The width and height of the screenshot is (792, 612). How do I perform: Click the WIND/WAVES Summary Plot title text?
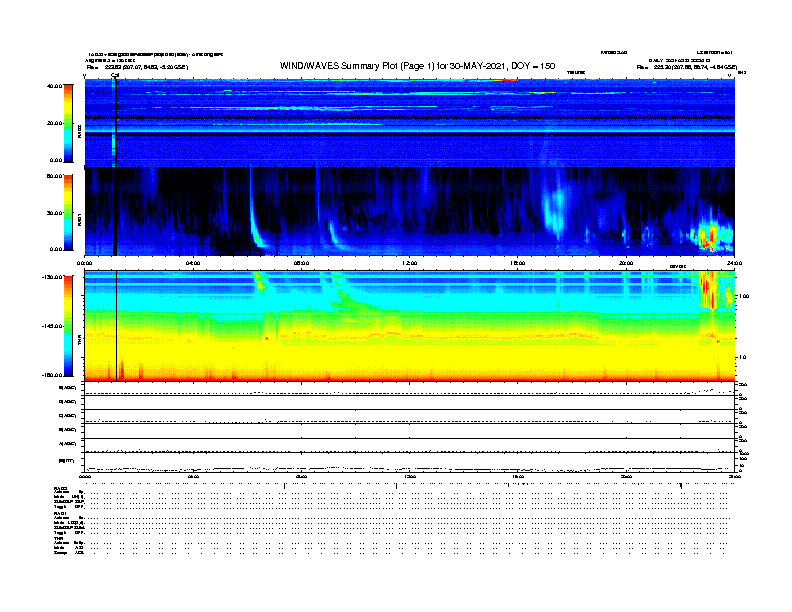[417, 66]
